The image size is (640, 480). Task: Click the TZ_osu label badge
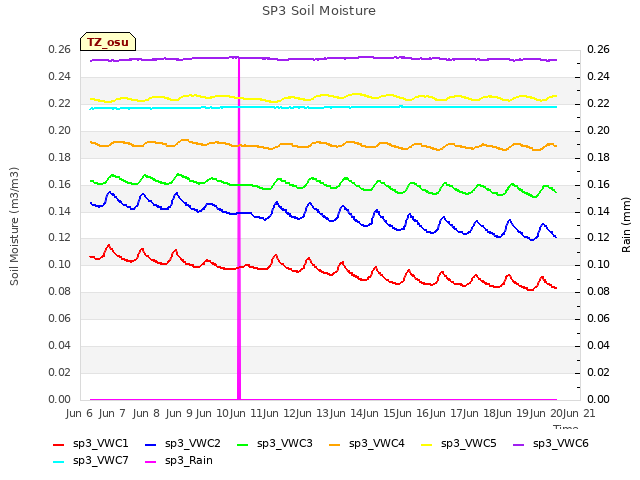[x=108, y=42]
